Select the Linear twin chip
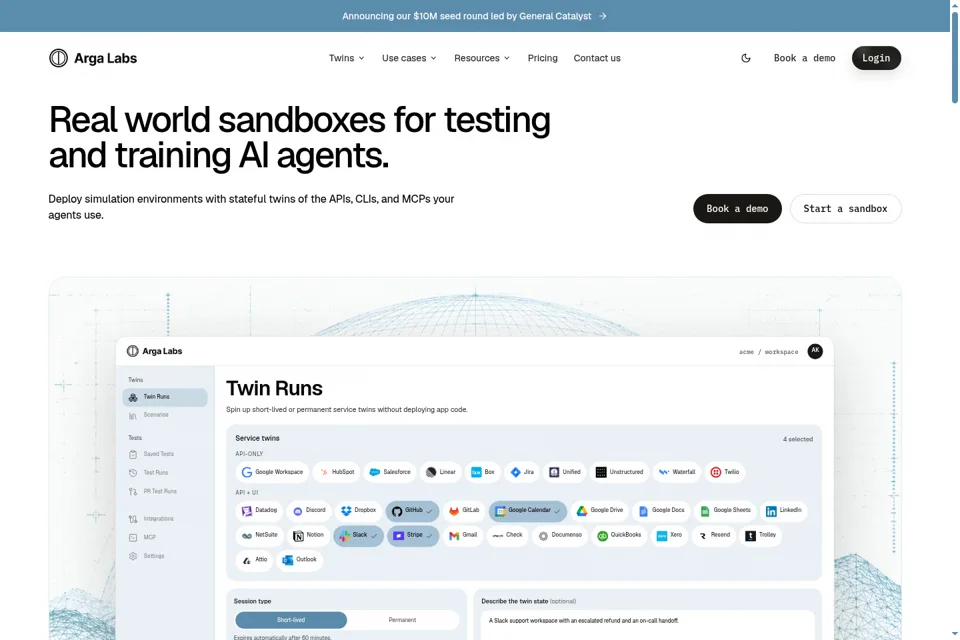Viewport: 960px width, 640px height. 441,472
